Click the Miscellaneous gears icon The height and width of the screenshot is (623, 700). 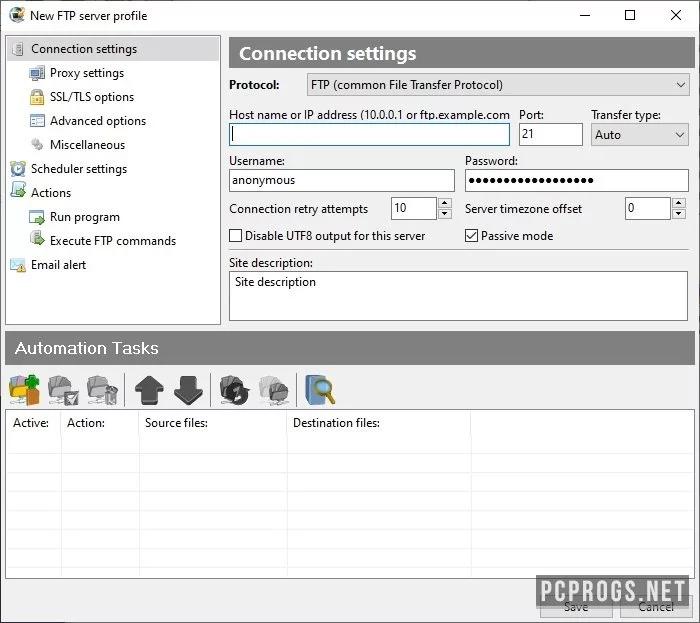coord(37,145)
